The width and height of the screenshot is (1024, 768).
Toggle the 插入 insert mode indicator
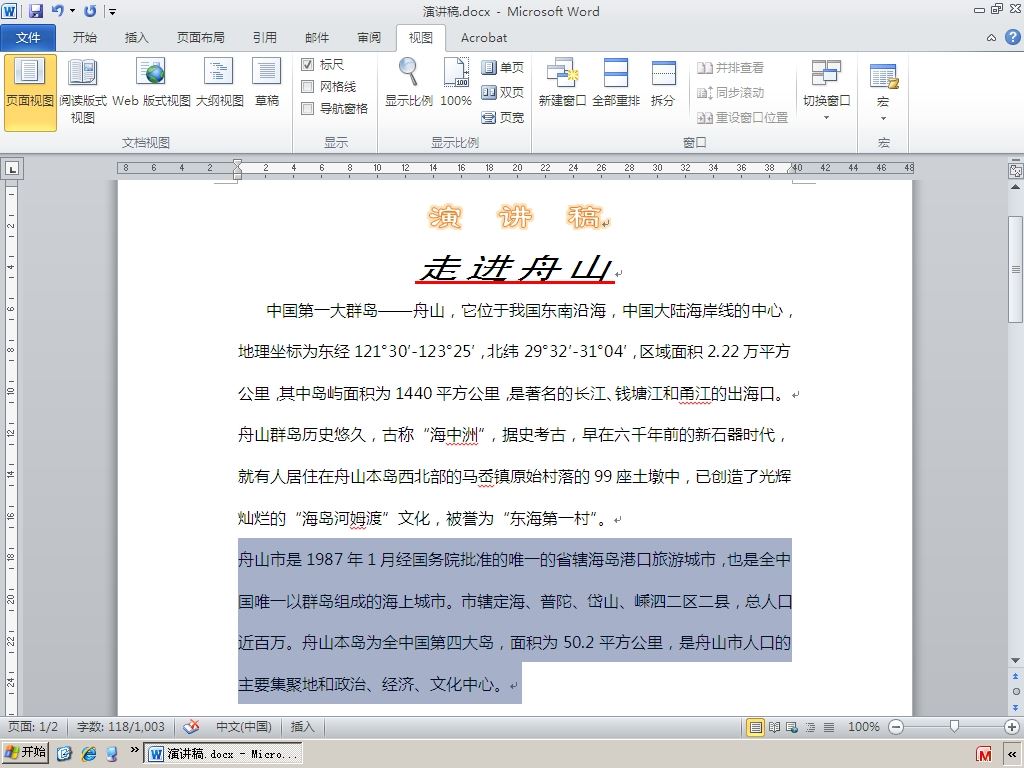(x=302, y=727)
